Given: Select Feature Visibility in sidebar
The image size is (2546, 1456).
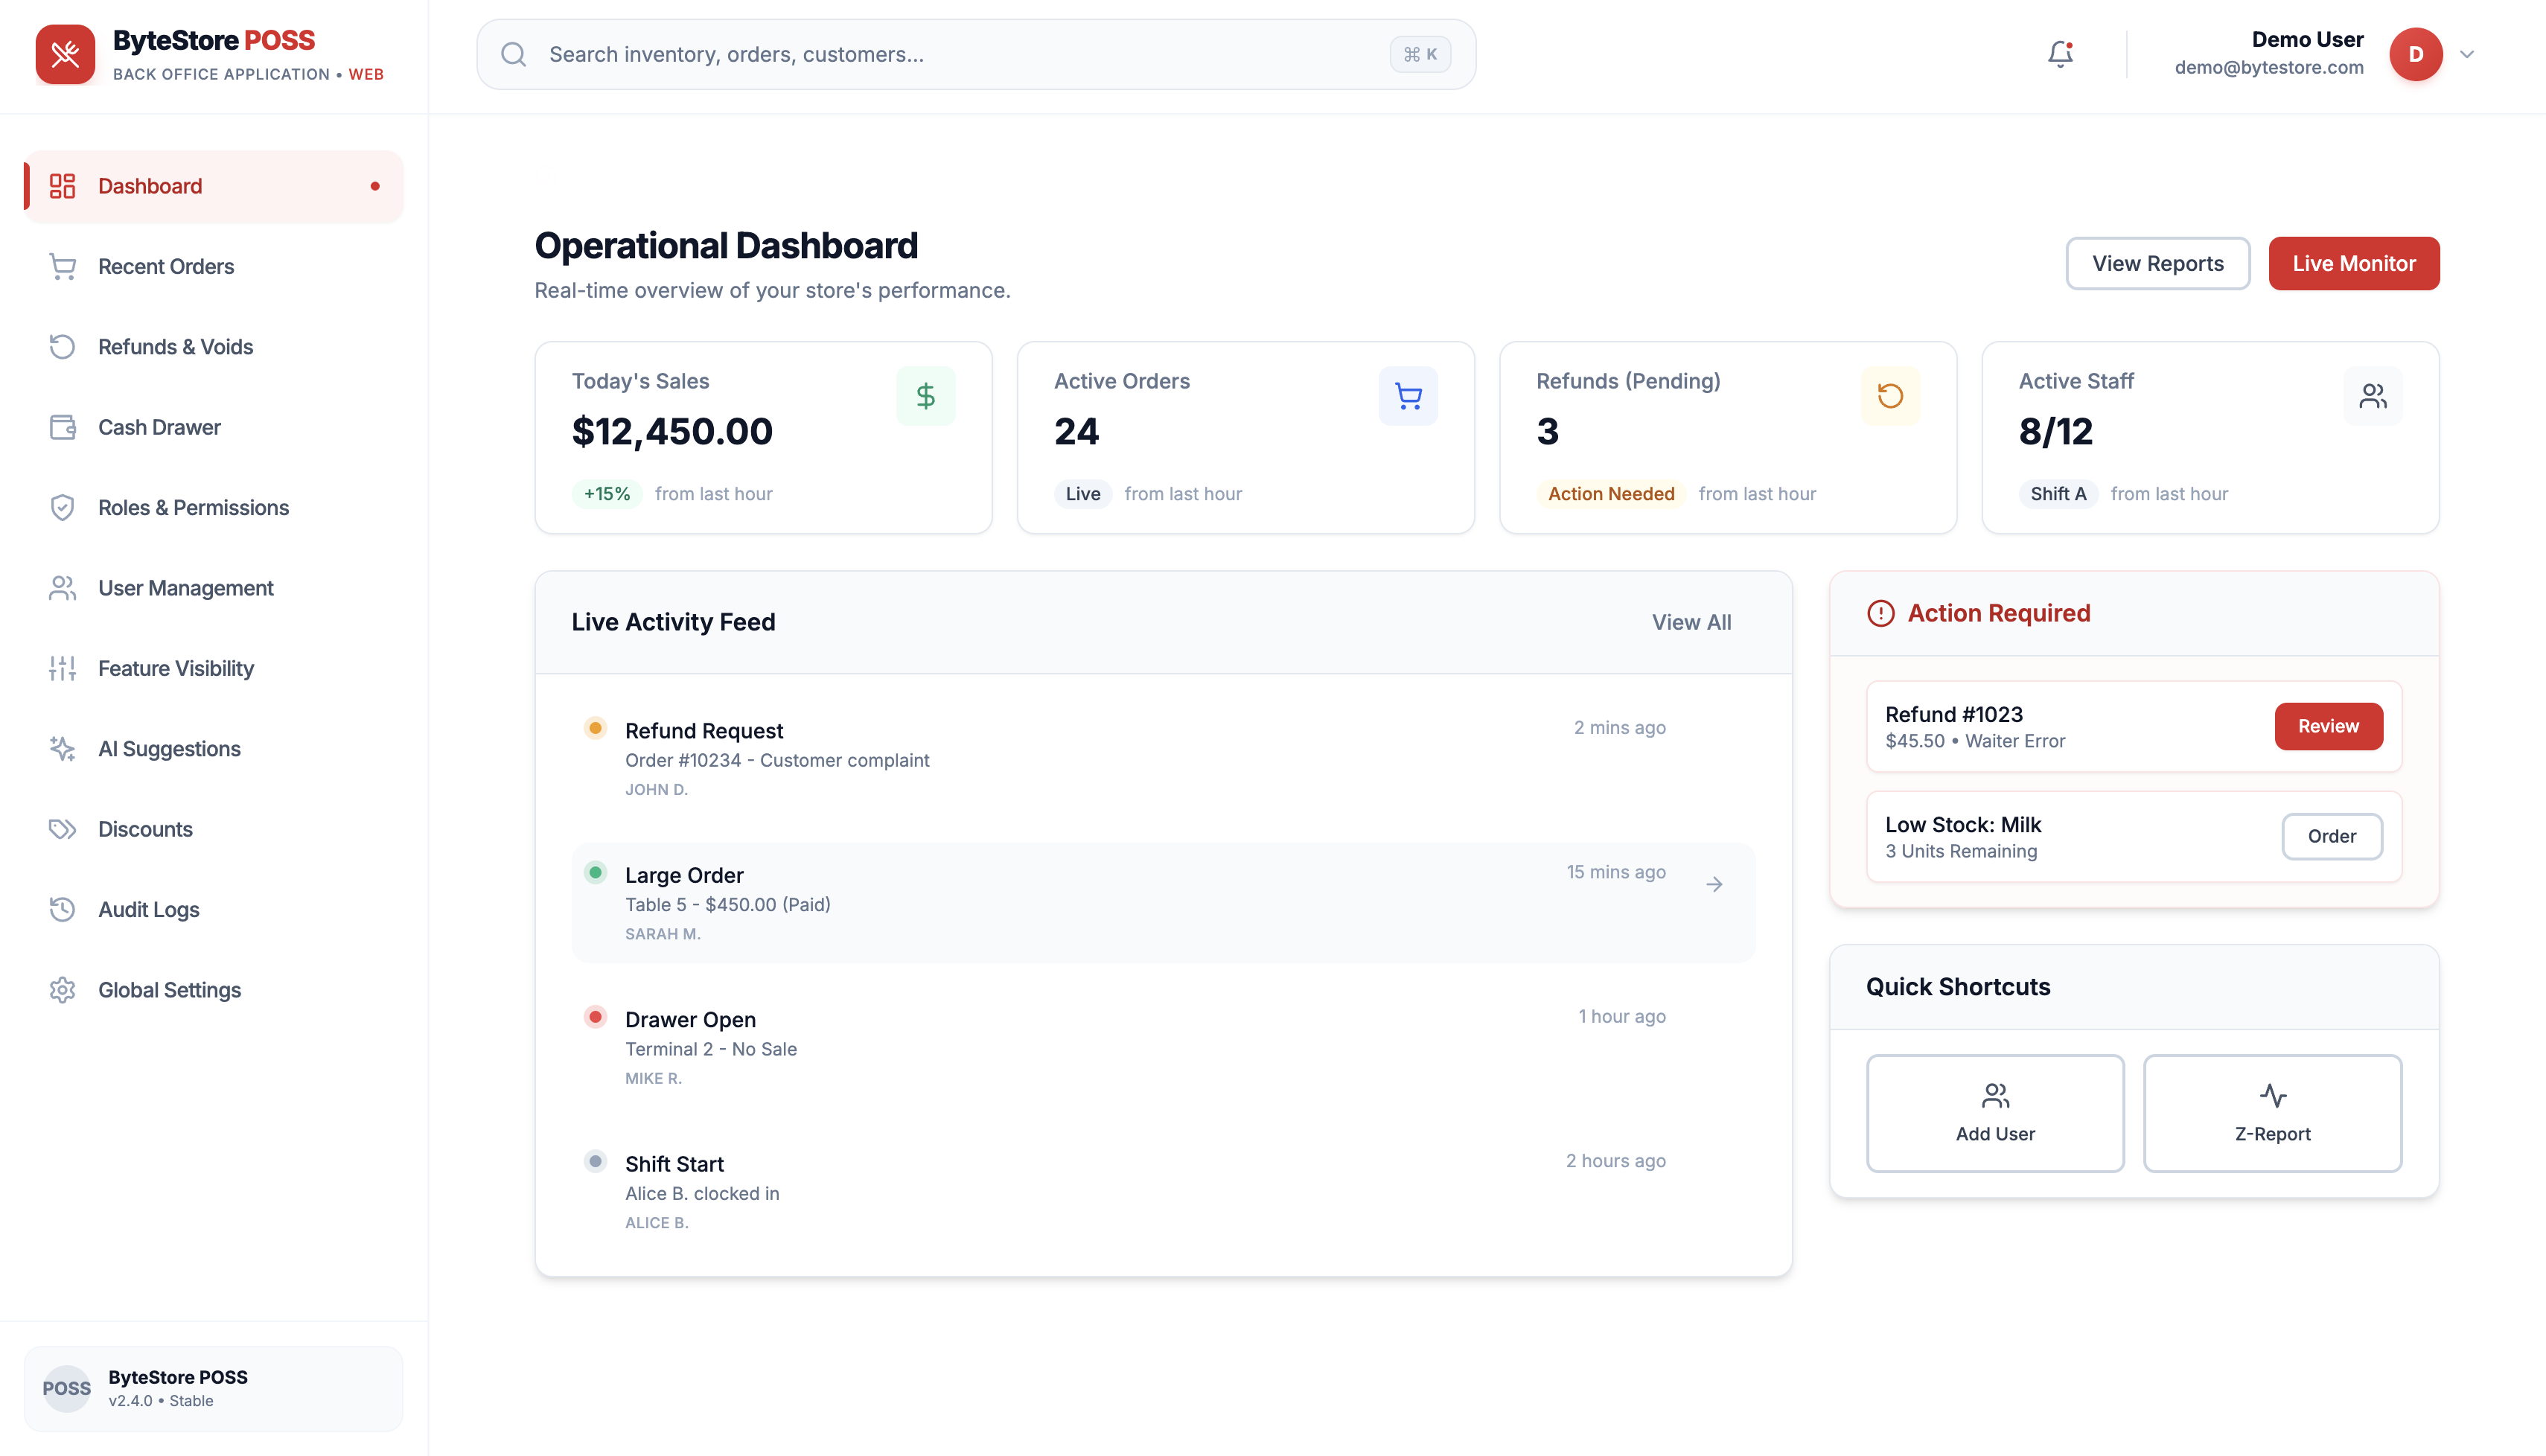Looking at the screenshot, I should pos(176,668).
